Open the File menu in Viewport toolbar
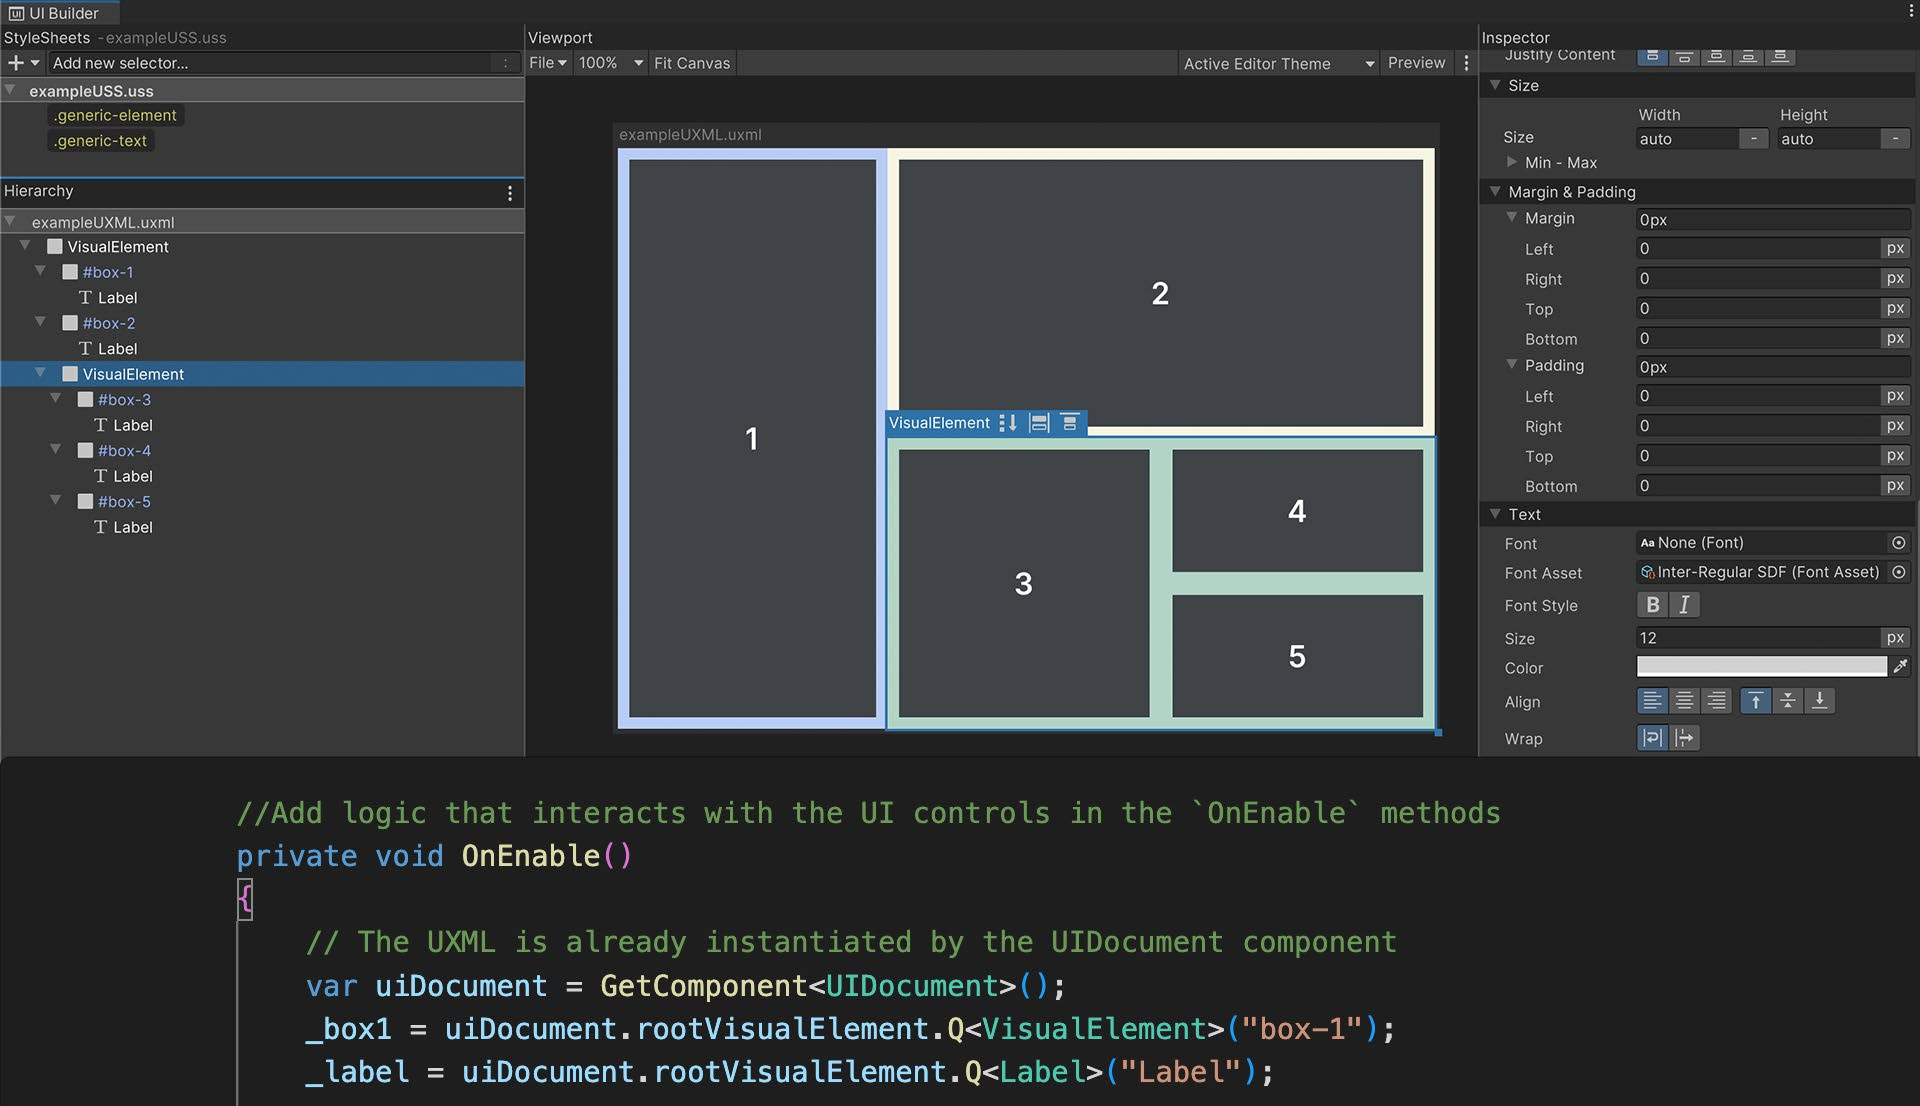Image resolution: width=1920 pixels, height=1106 pixels. [x=548, y=63]
